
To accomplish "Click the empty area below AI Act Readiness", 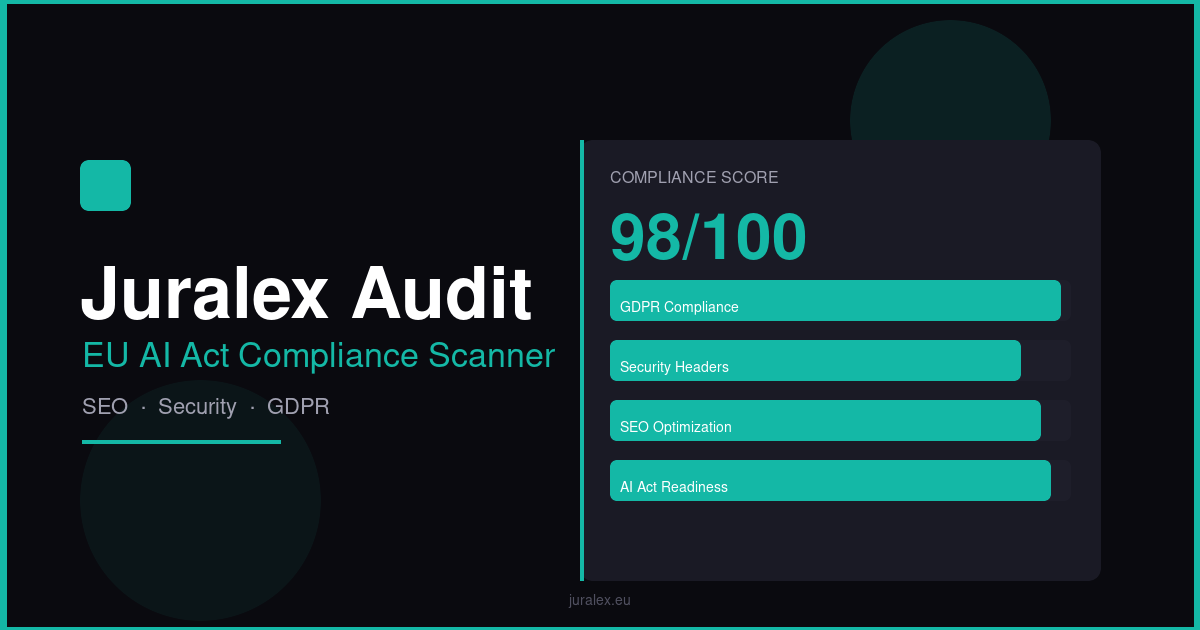I will pyautogui.click(x=840, y=540).
